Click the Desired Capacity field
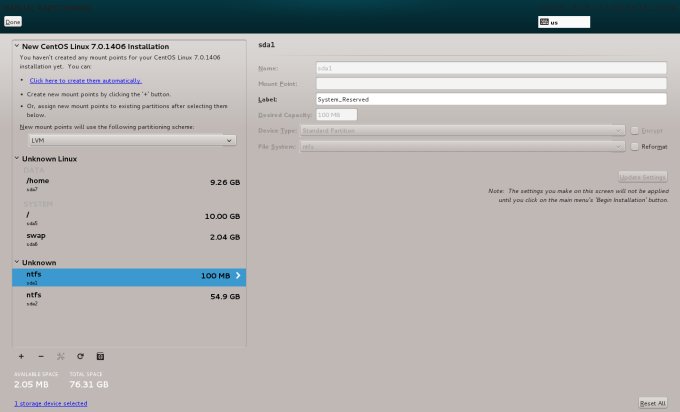The height and width of the screenshot is (412, 680). click(x=337, y=115)
